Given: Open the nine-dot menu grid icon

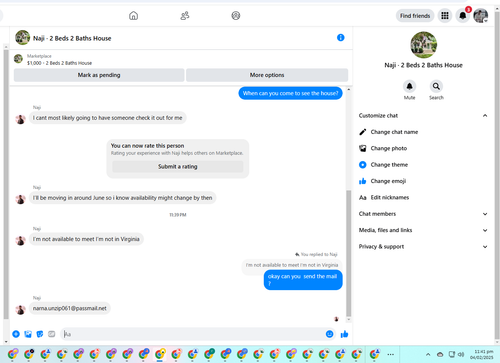Looking at the screenshot, I should pyautogui.click(x=445, y=16).
